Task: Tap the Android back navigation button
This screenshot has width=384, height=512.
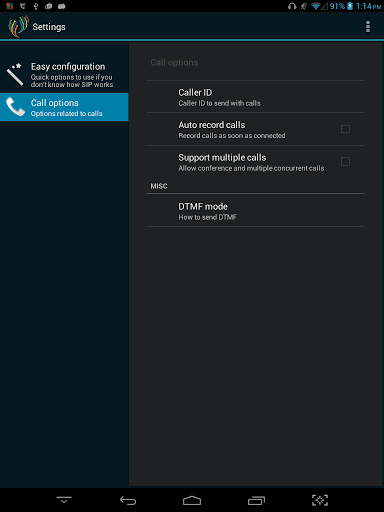Action: [x=128, y=500]
